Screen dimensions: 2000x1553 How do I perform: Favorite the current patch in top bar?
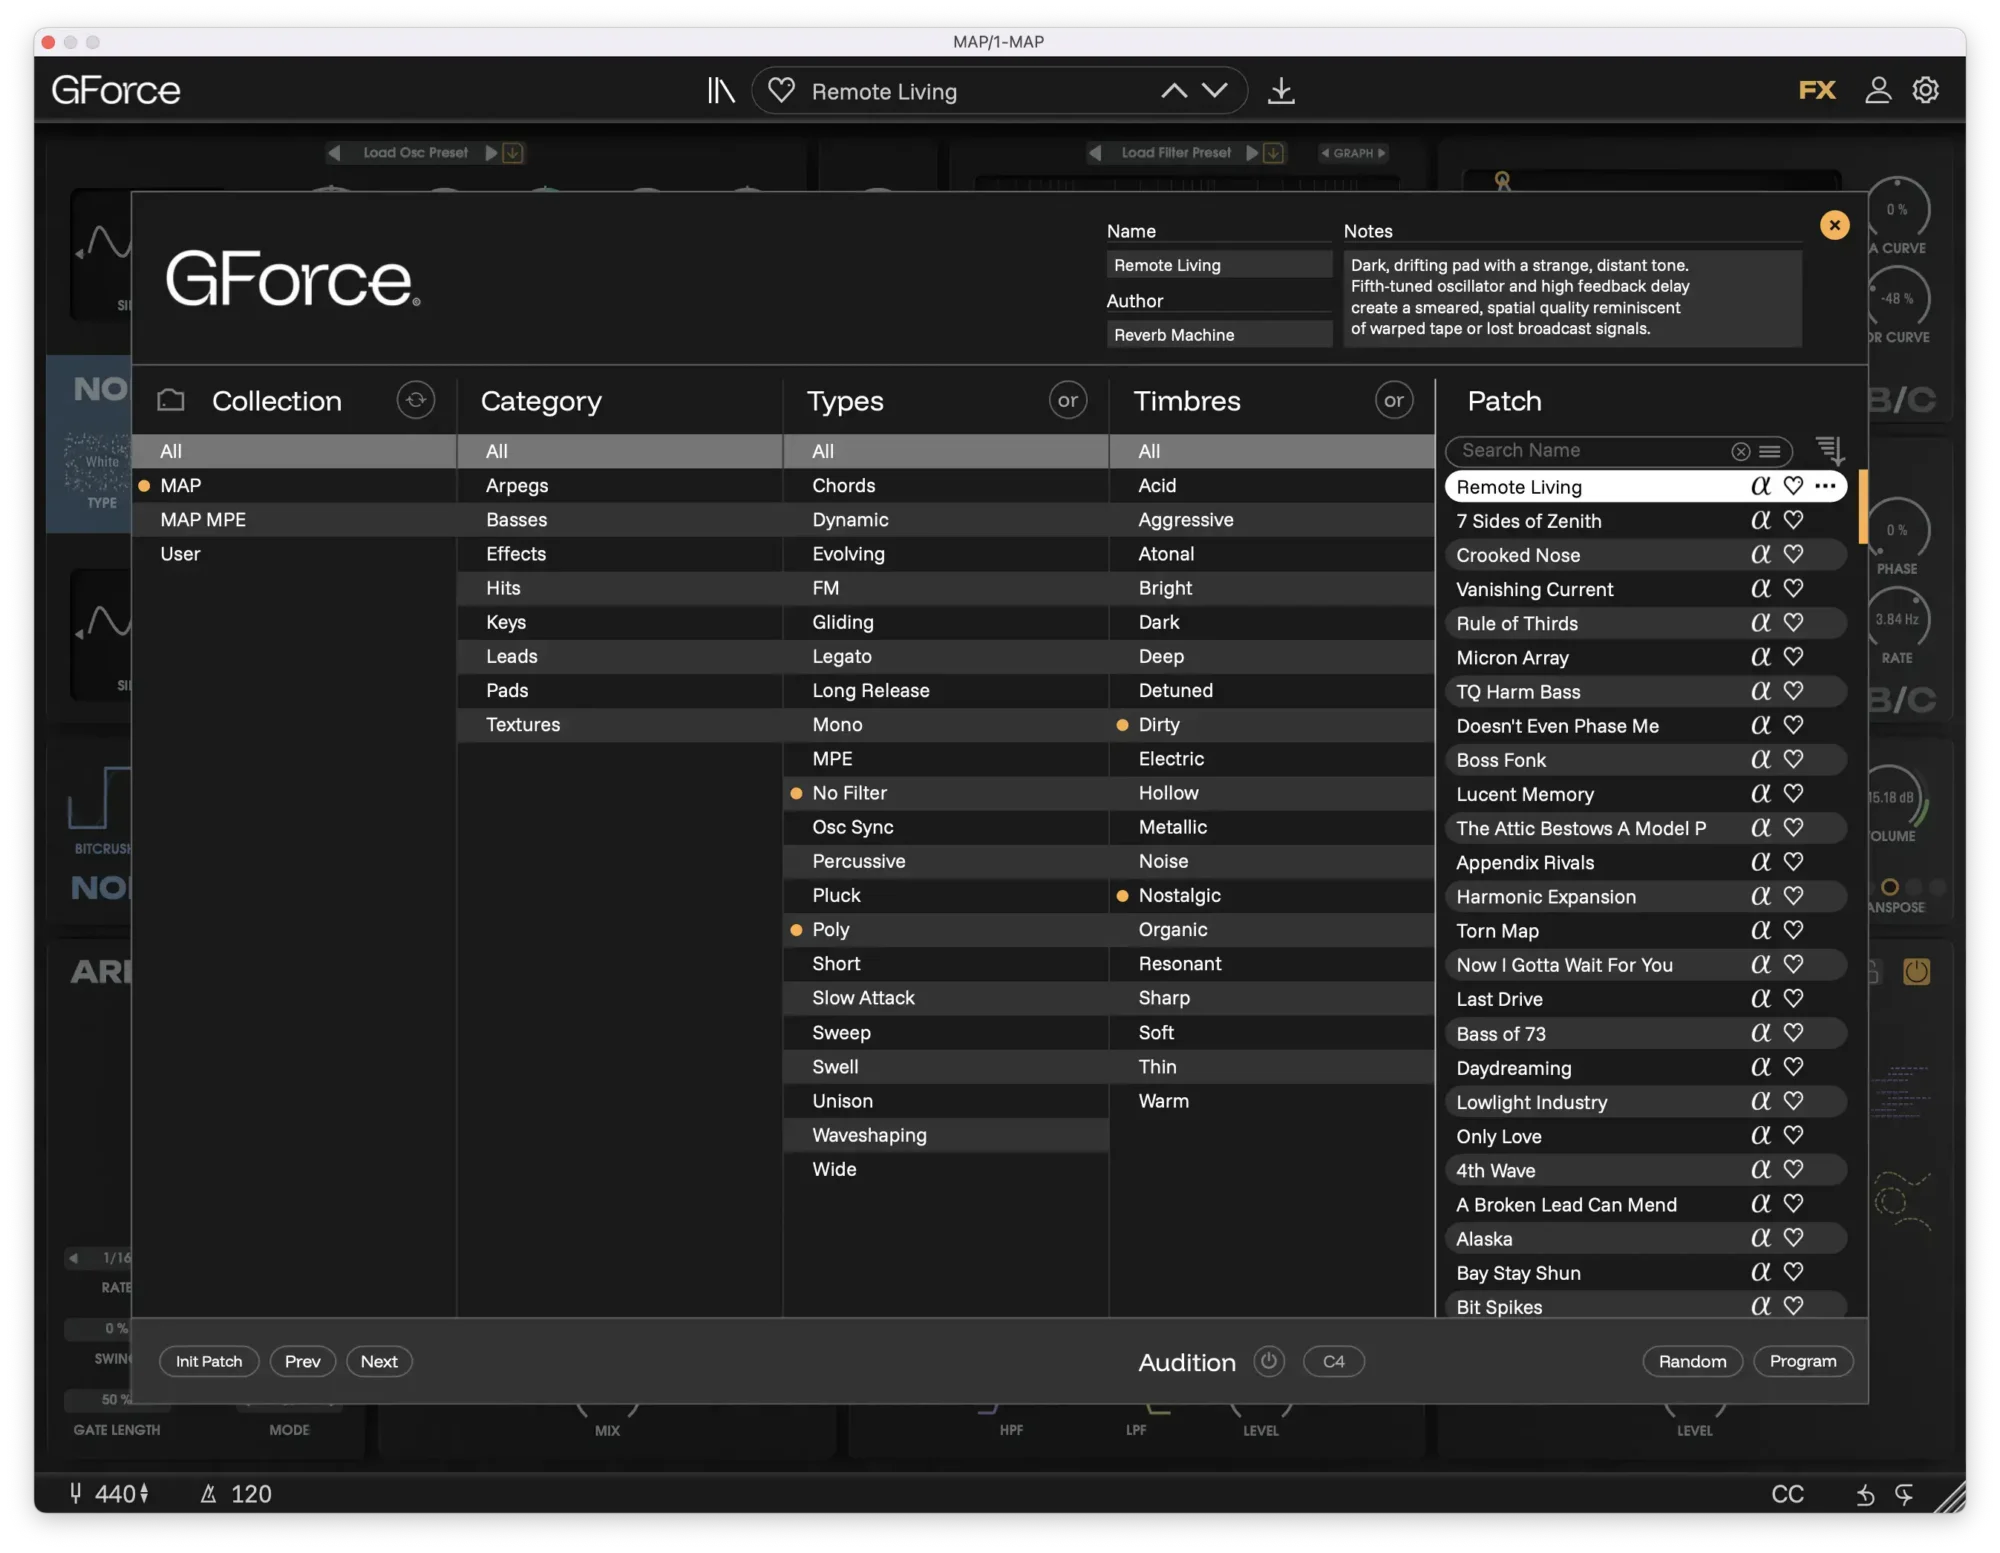click(781, 91)
